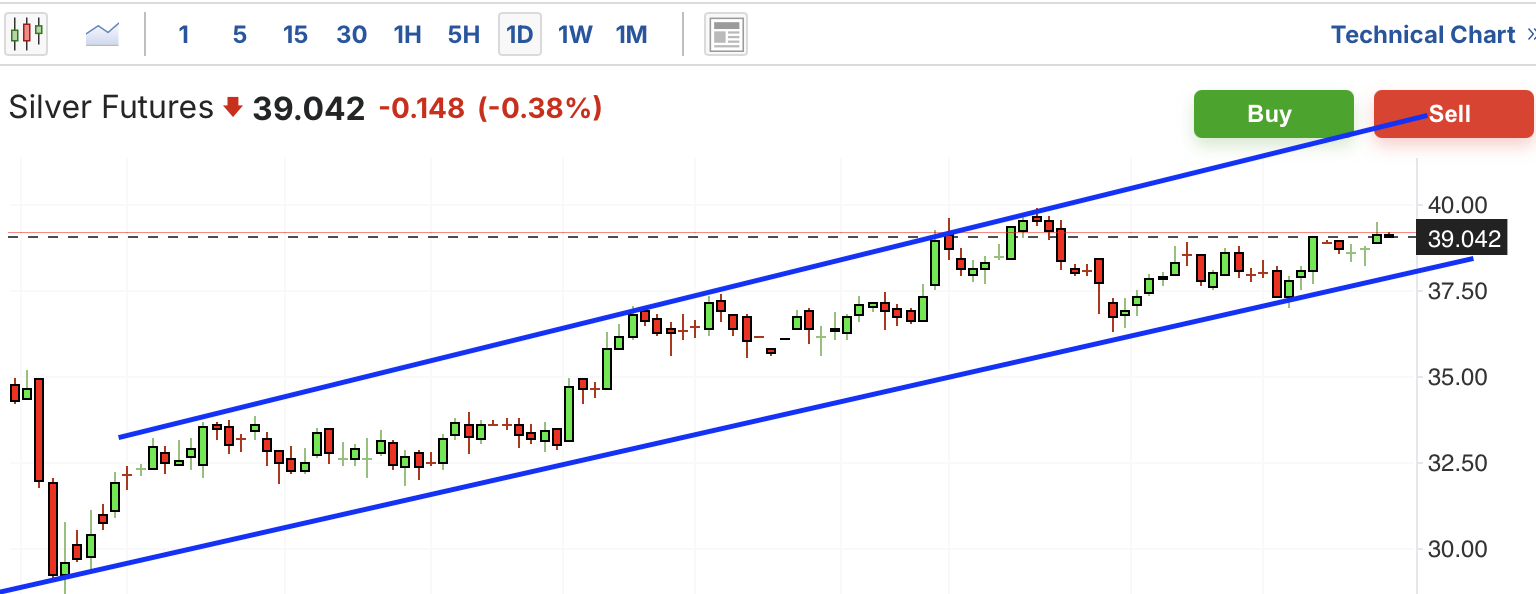This screenshot has height=594, width=1536.
Task: Select the candlestick chart type icon
Action: point(27,35)
